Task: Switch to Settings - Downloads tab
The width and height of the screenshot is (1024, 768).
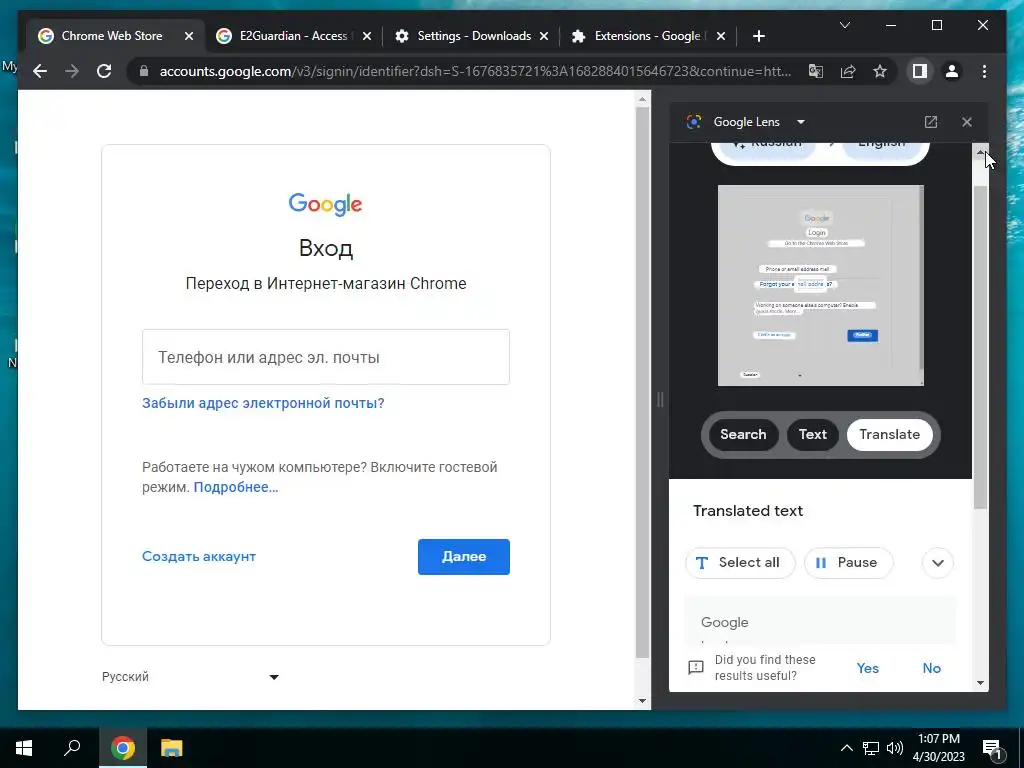Action: [x=472, y=37]
